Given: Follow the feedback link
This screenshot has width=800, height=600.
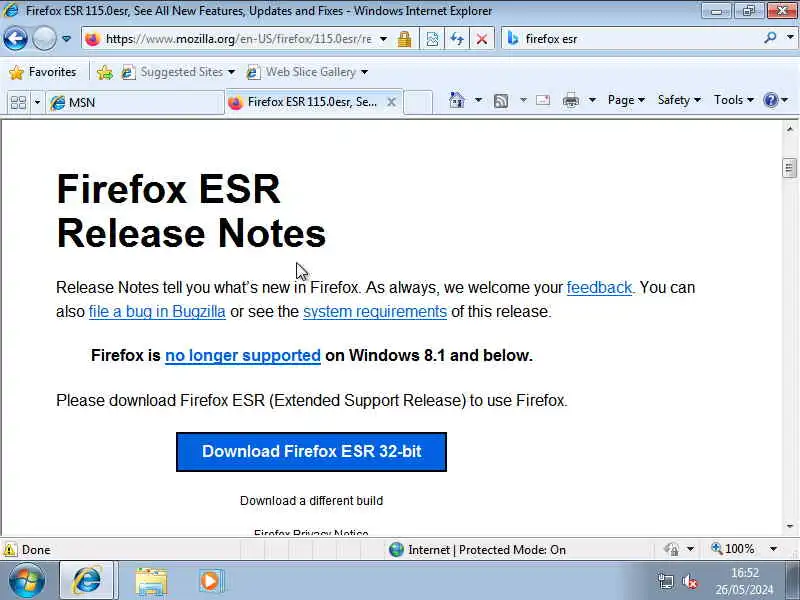Looking at the screenshot, I should 599,287.
